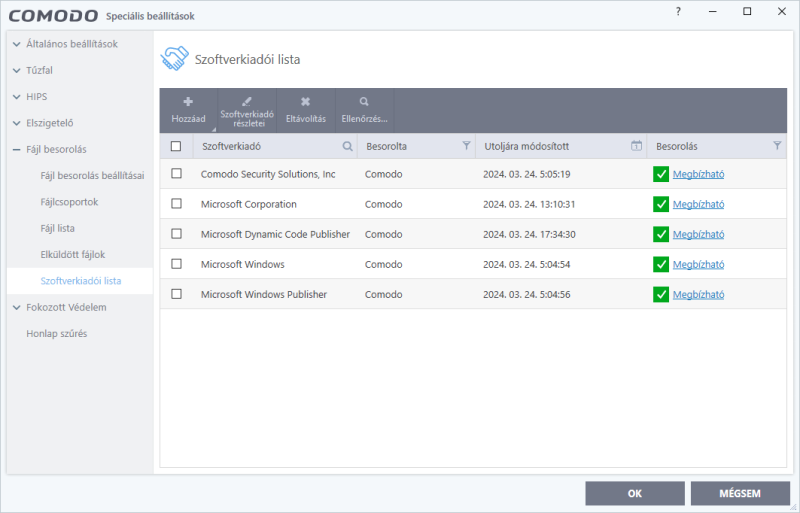The width and height of the screenshot is (800, 513).
Task: Select the Microsoft Windows Publisher name
Action: (x=264, y=295)
